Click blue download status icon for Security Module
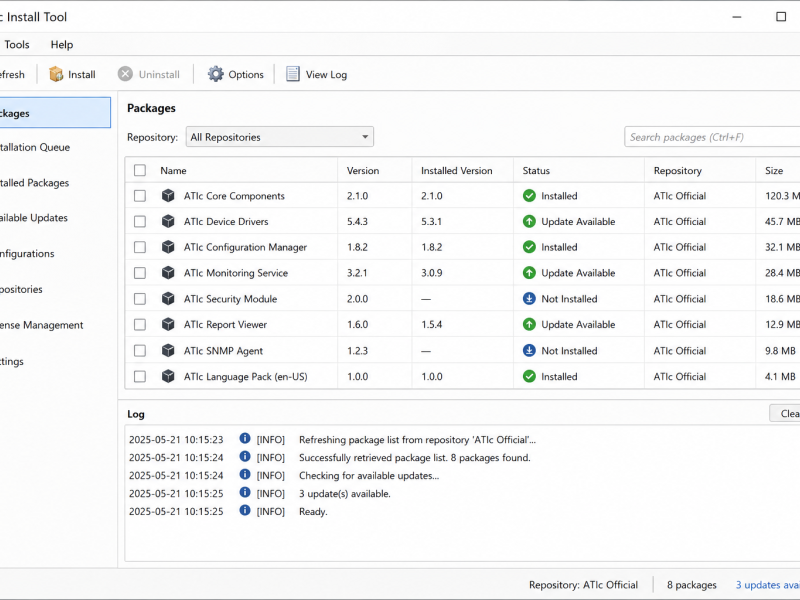Image resolution: width=800 pixels, height=600 pixels. pos(529,298)
